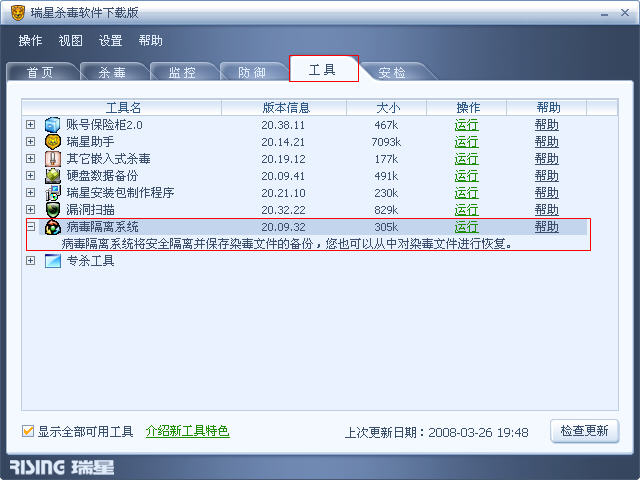
Task: Open 帮助 link for 瑞星助手
Action: [547, 142]
